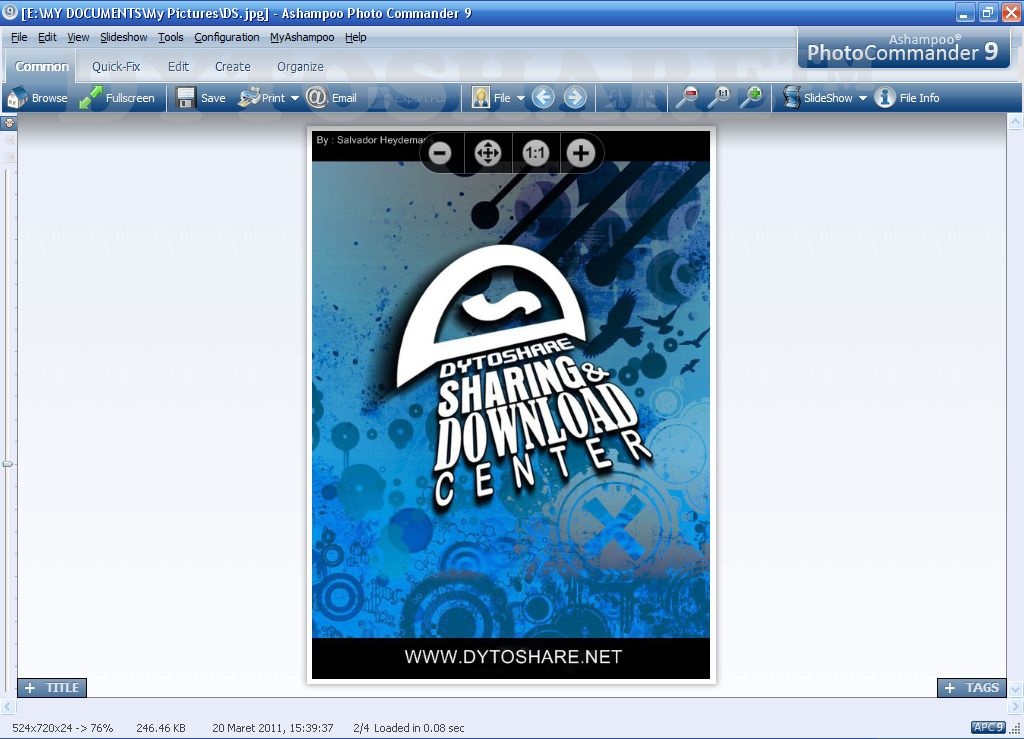
Task: Open the Configuration menu
Action: click(x=227, y=37)
